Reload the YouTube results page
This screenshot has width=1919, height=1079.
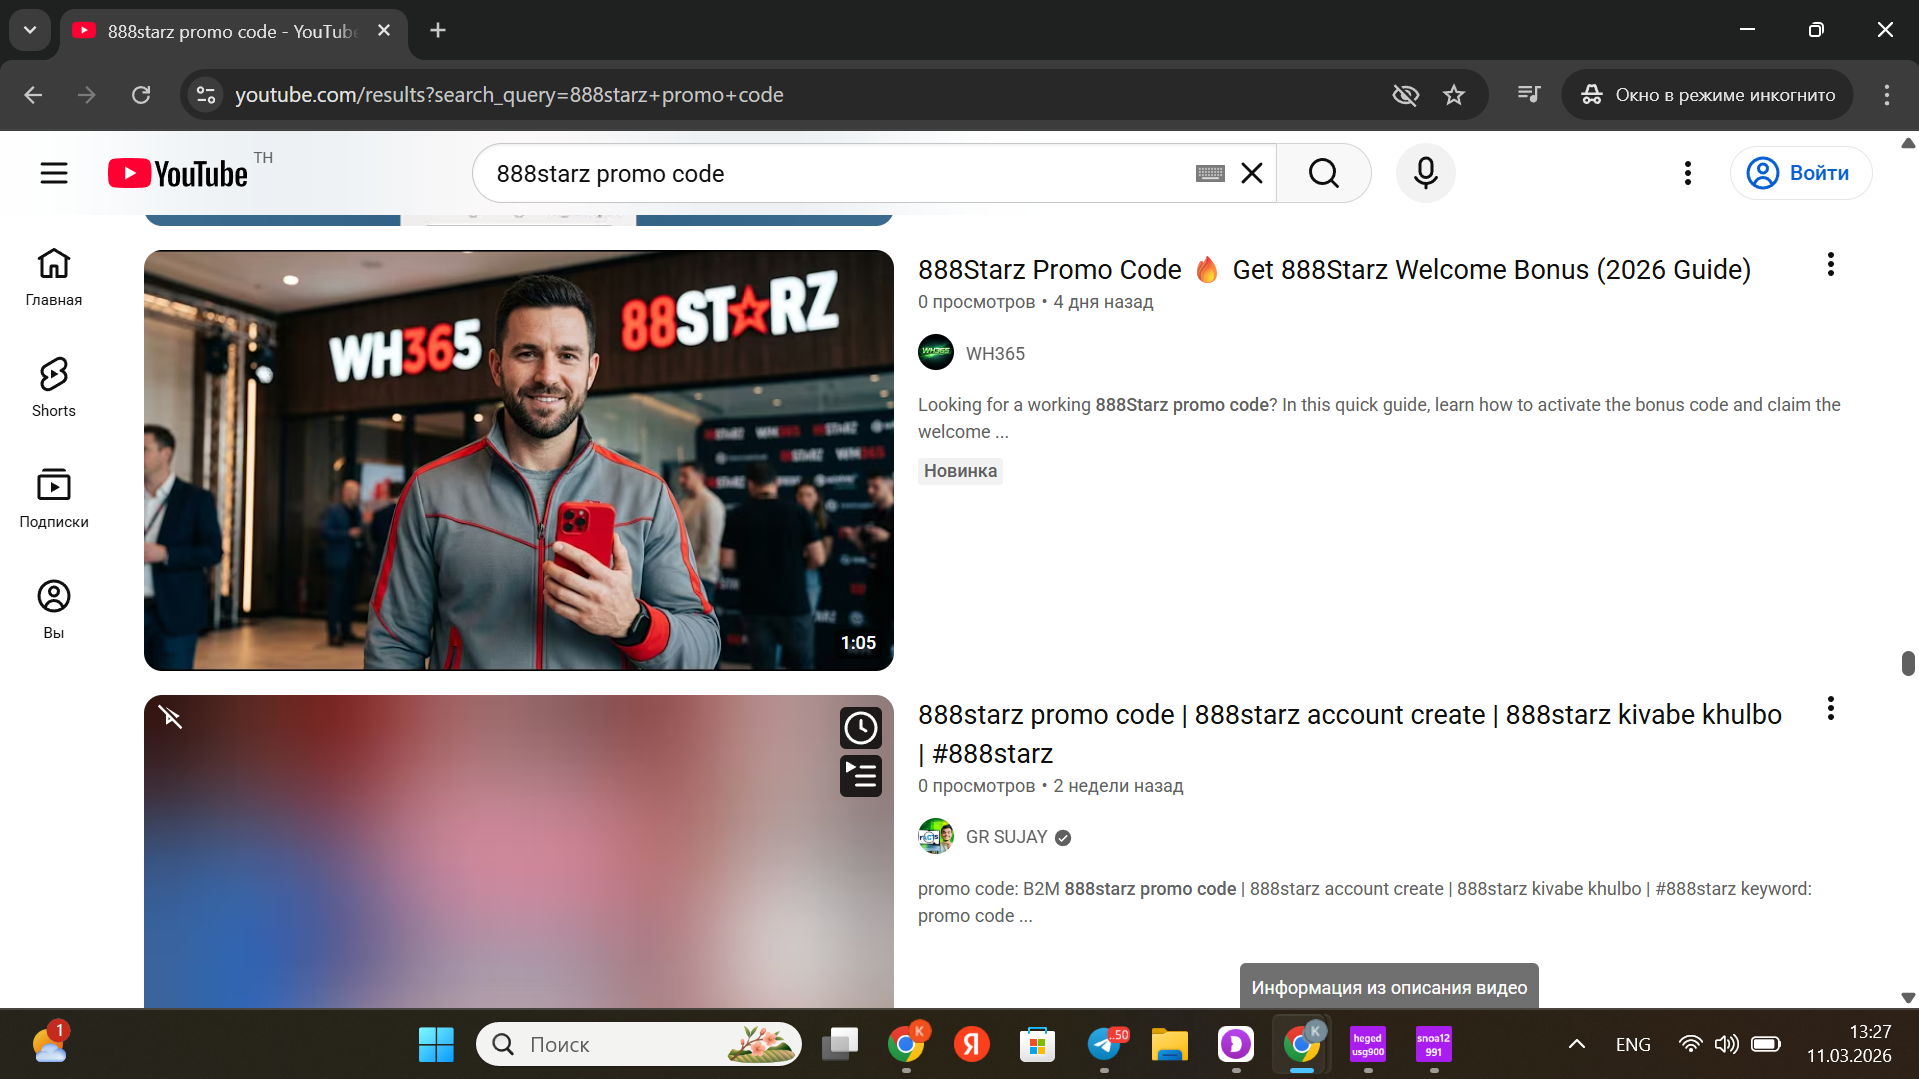(141, 95)
